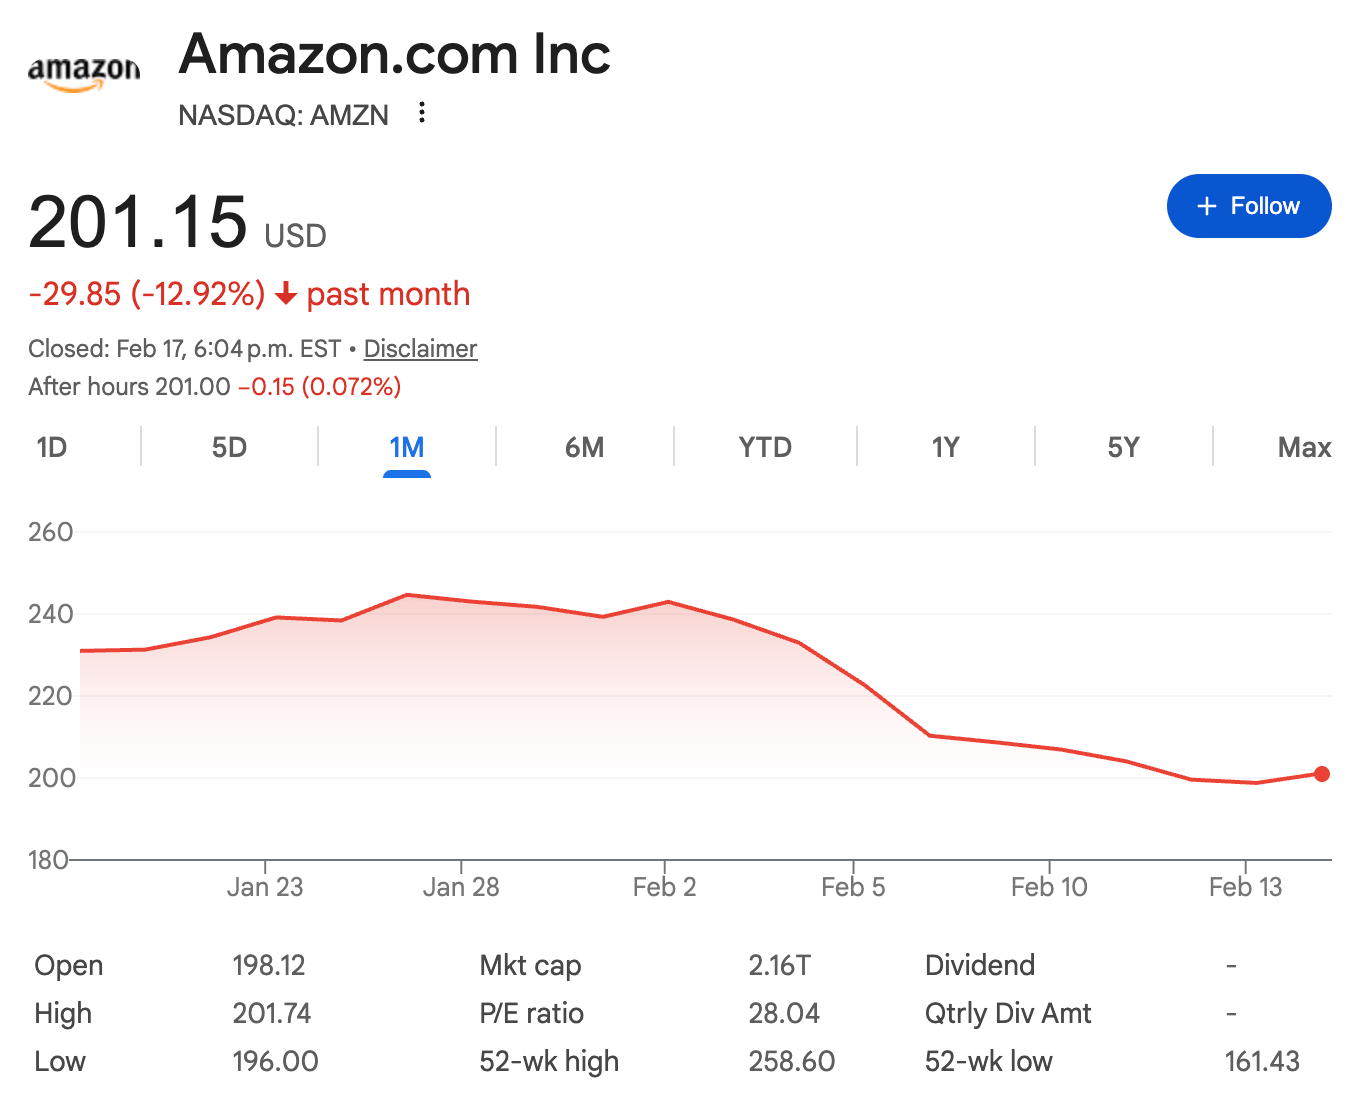
Task: Click the Amazon logo icon
Action: tap(84, 73)
